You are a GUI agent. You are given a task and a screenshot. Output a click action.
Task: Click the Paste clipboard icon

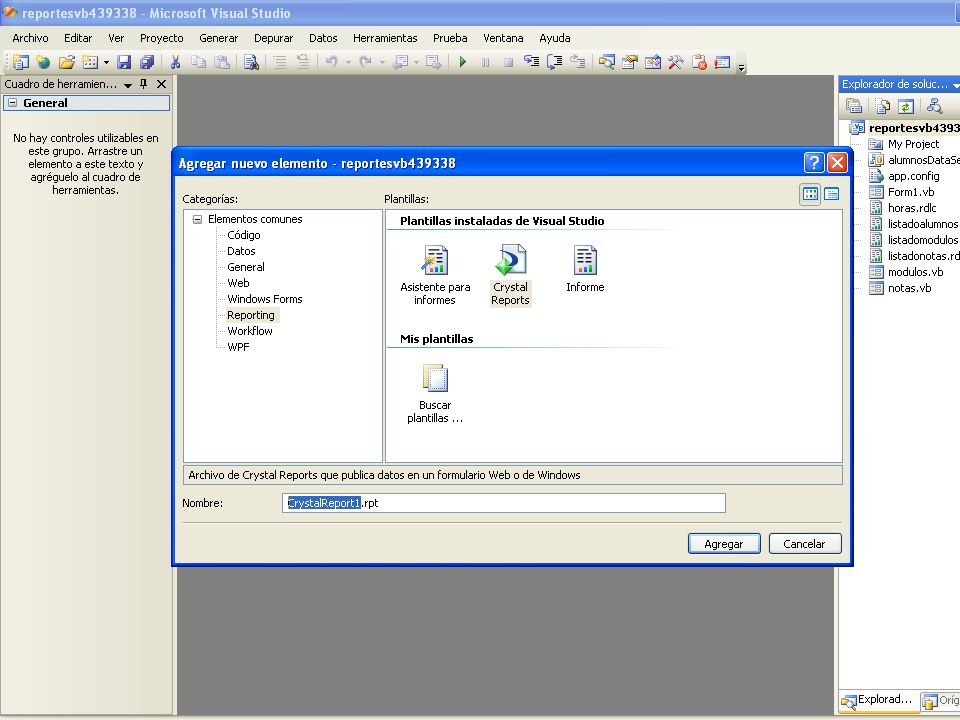(222, 62)
